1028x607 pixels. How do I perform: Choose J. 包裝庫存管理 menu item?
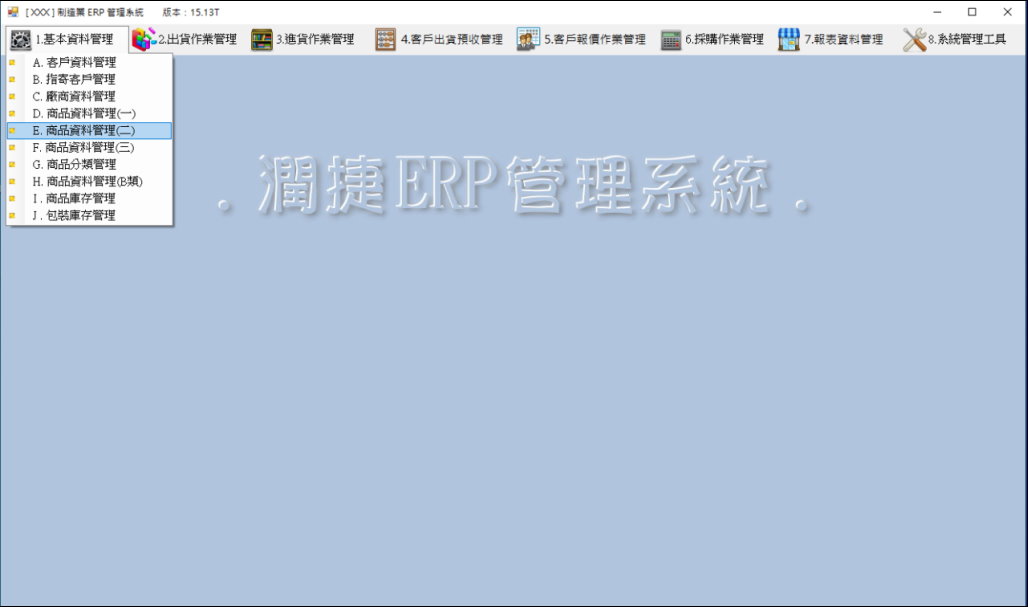click(x=74, y=215)
